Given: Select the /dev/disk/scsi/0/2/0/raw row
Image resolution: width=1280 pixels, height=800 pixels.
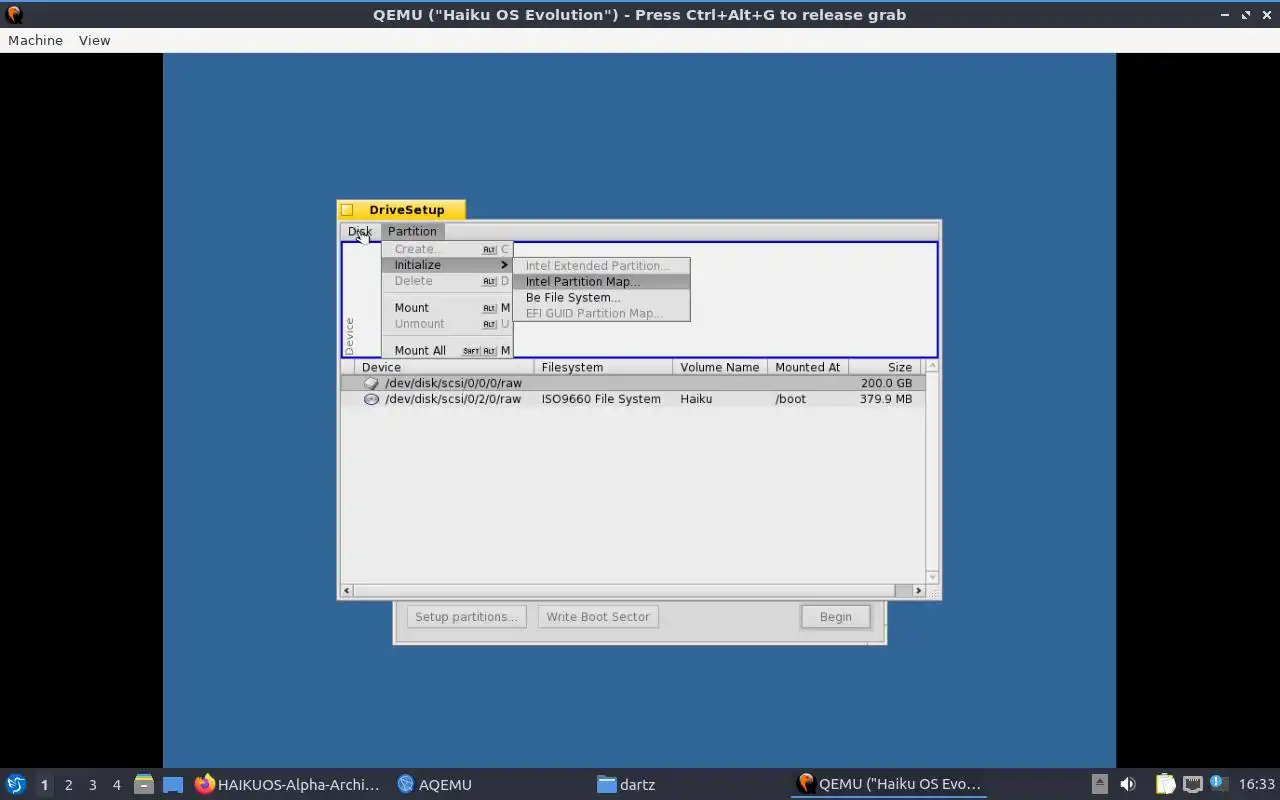Looking at the screenshot, I should (x=633, y=399).
